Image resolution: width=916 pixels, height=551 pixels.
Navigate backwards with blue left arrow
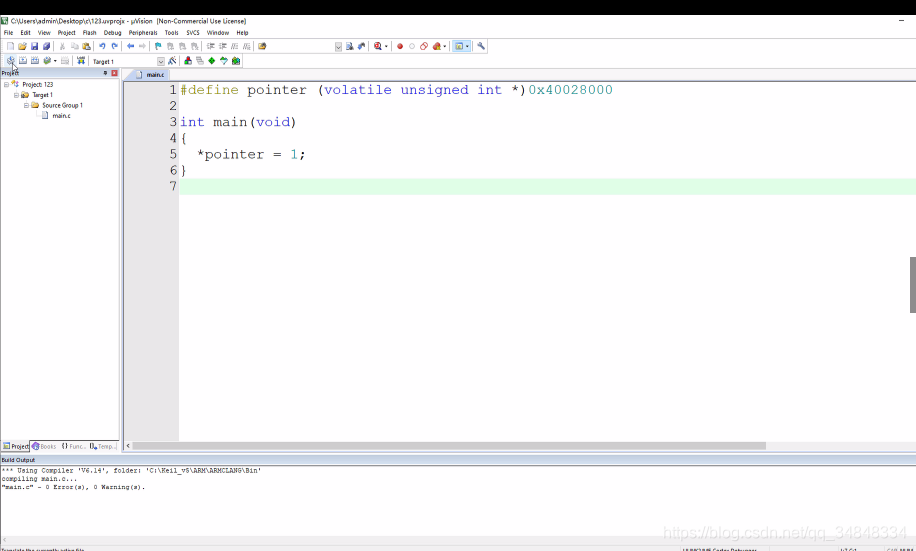pyautogui.click(x=130, y=46)
